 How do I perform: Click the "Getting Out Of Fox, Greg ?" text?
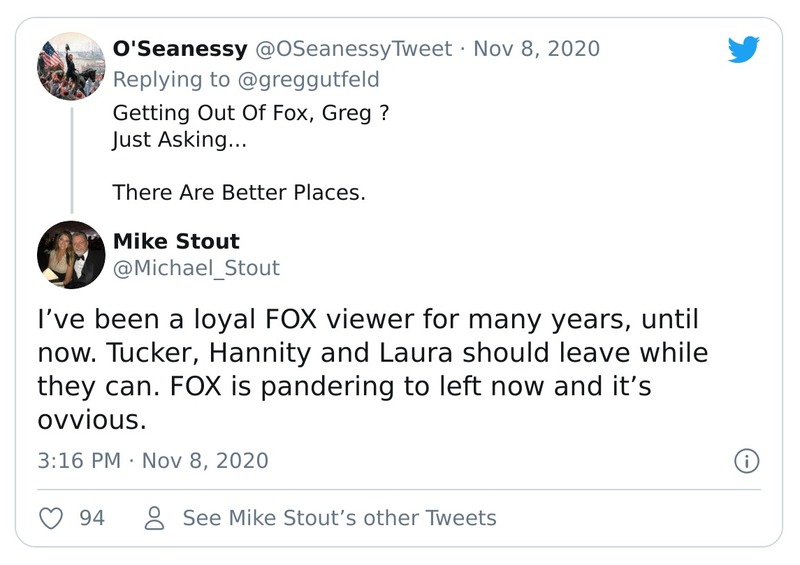tap(250, 113)
